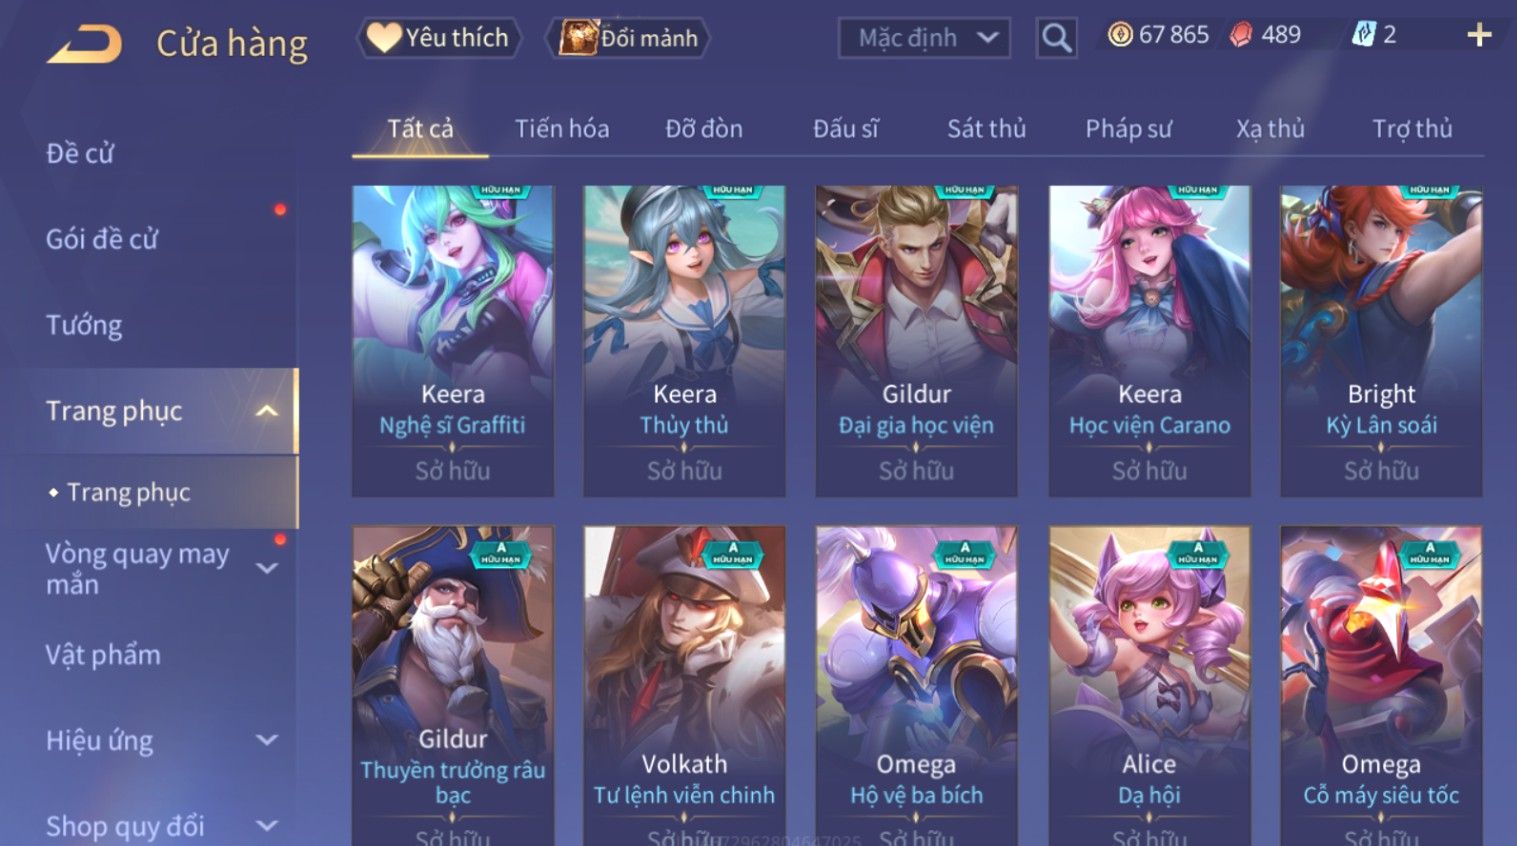Switch to the Sát thủ tab

[987, 129]
